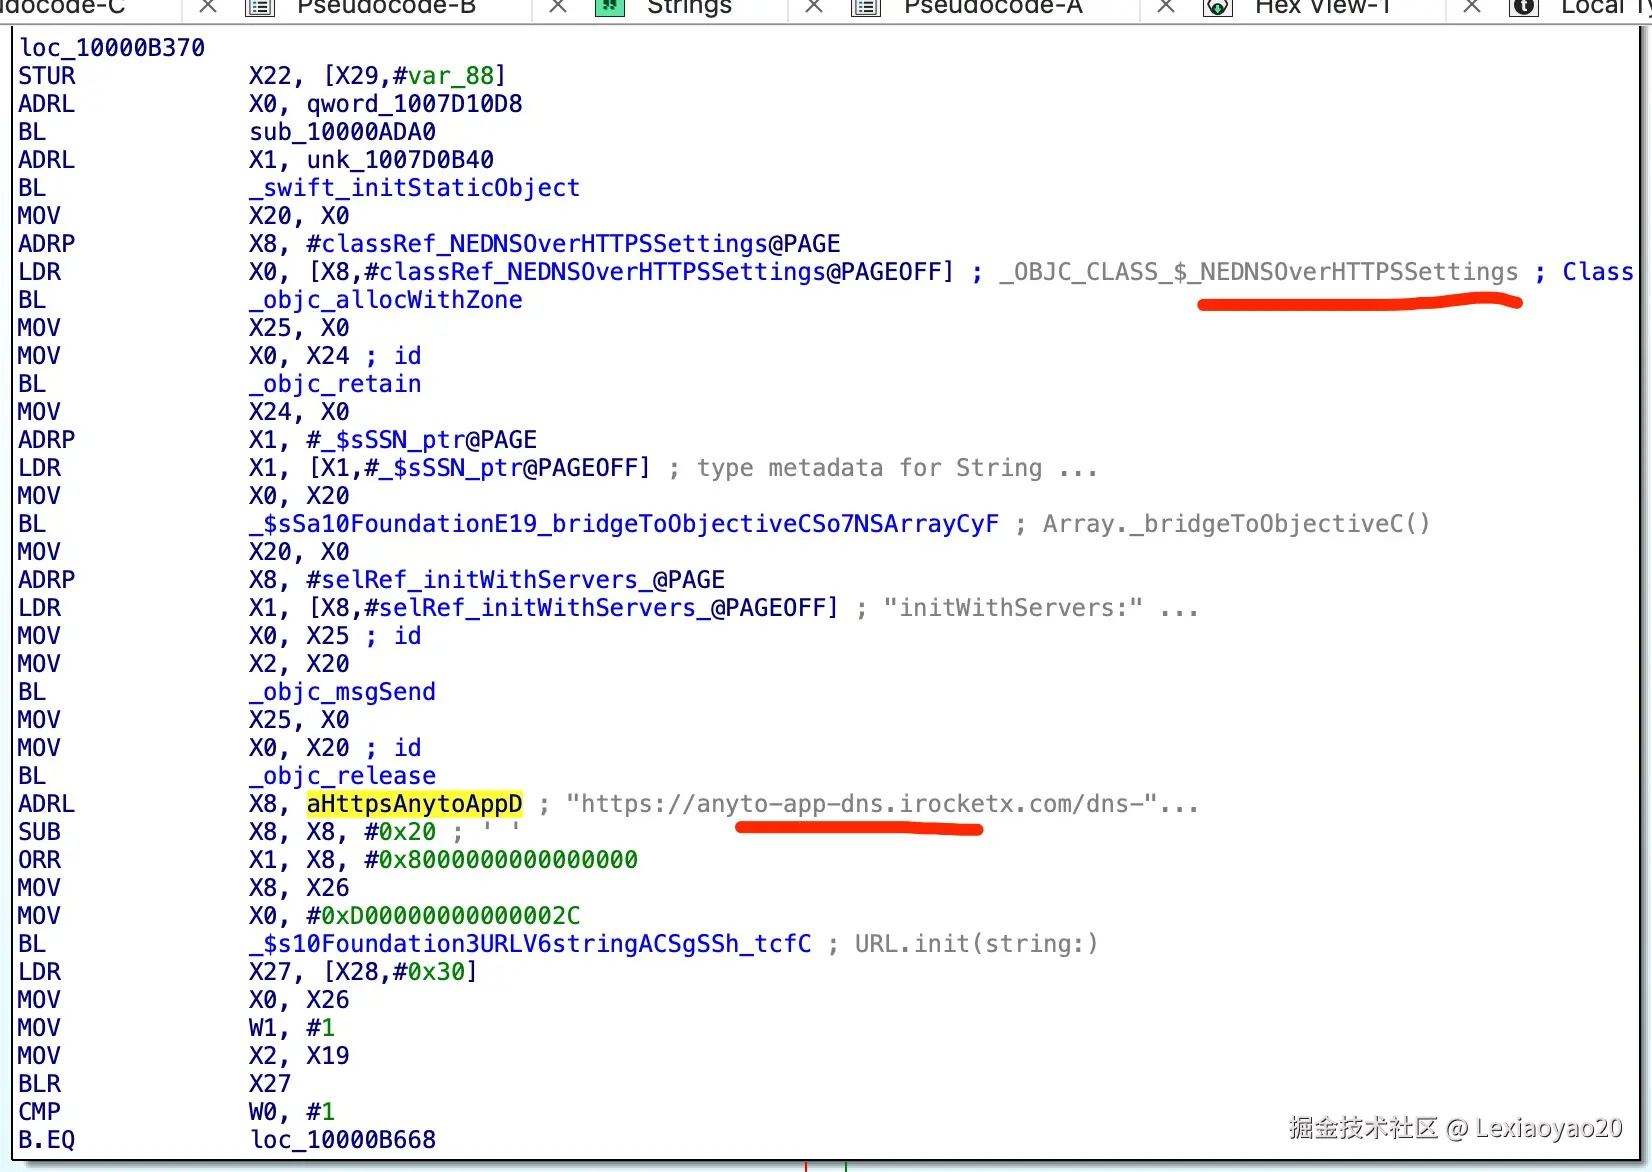Viewport: 1652px width, 1172px height.
Task: Select #0x8000000000000000 constant
Action: (500, 860)
